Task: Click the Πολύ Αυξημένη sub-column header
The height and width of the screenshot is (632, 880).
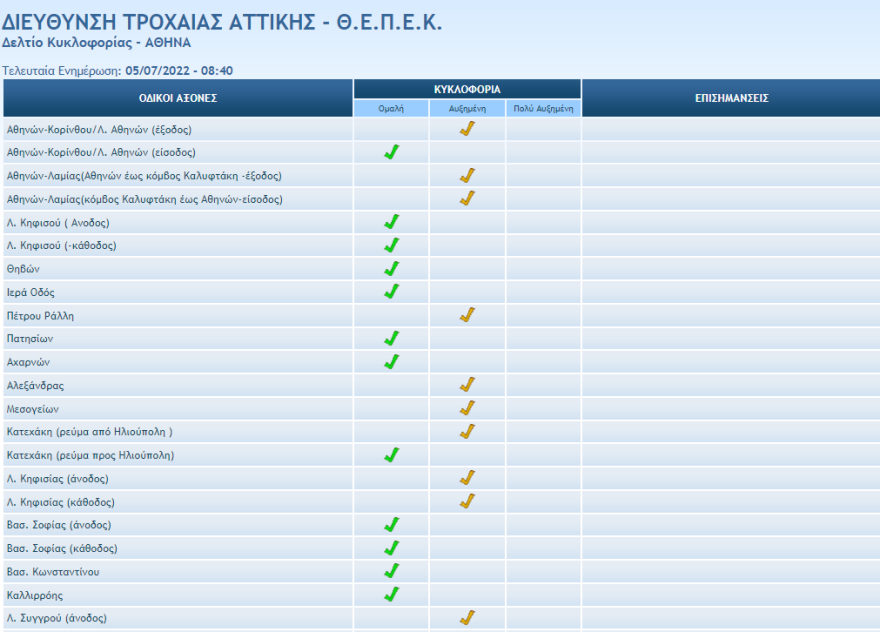Action: [543, 108]
